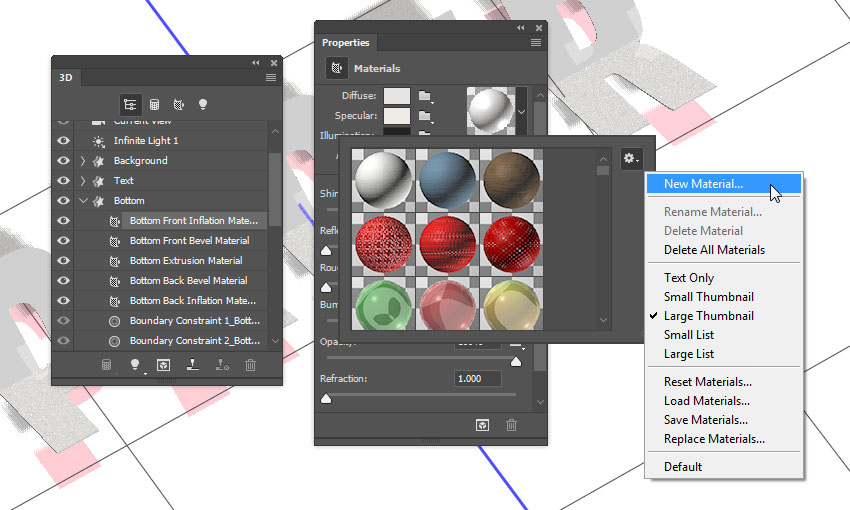Screen dimensions: 850x510
Task: Select the Materials filter icon in 3D panel
Action: coord(178,104)
